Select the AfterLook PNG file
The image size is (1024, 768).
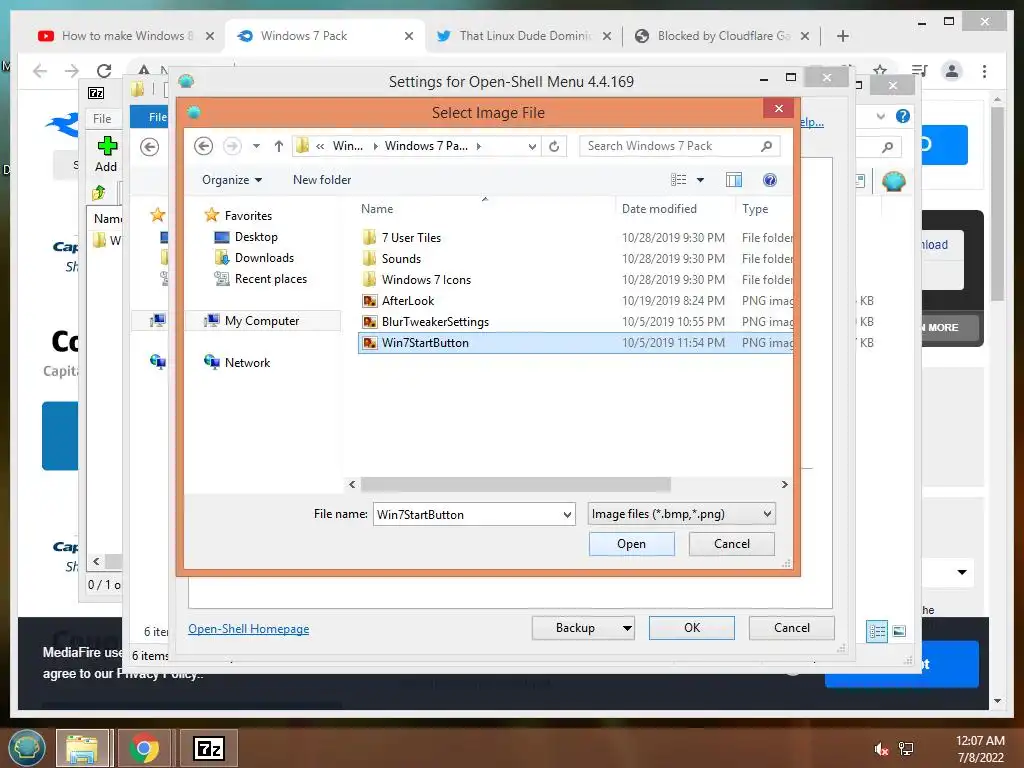[x=408, y=300]
